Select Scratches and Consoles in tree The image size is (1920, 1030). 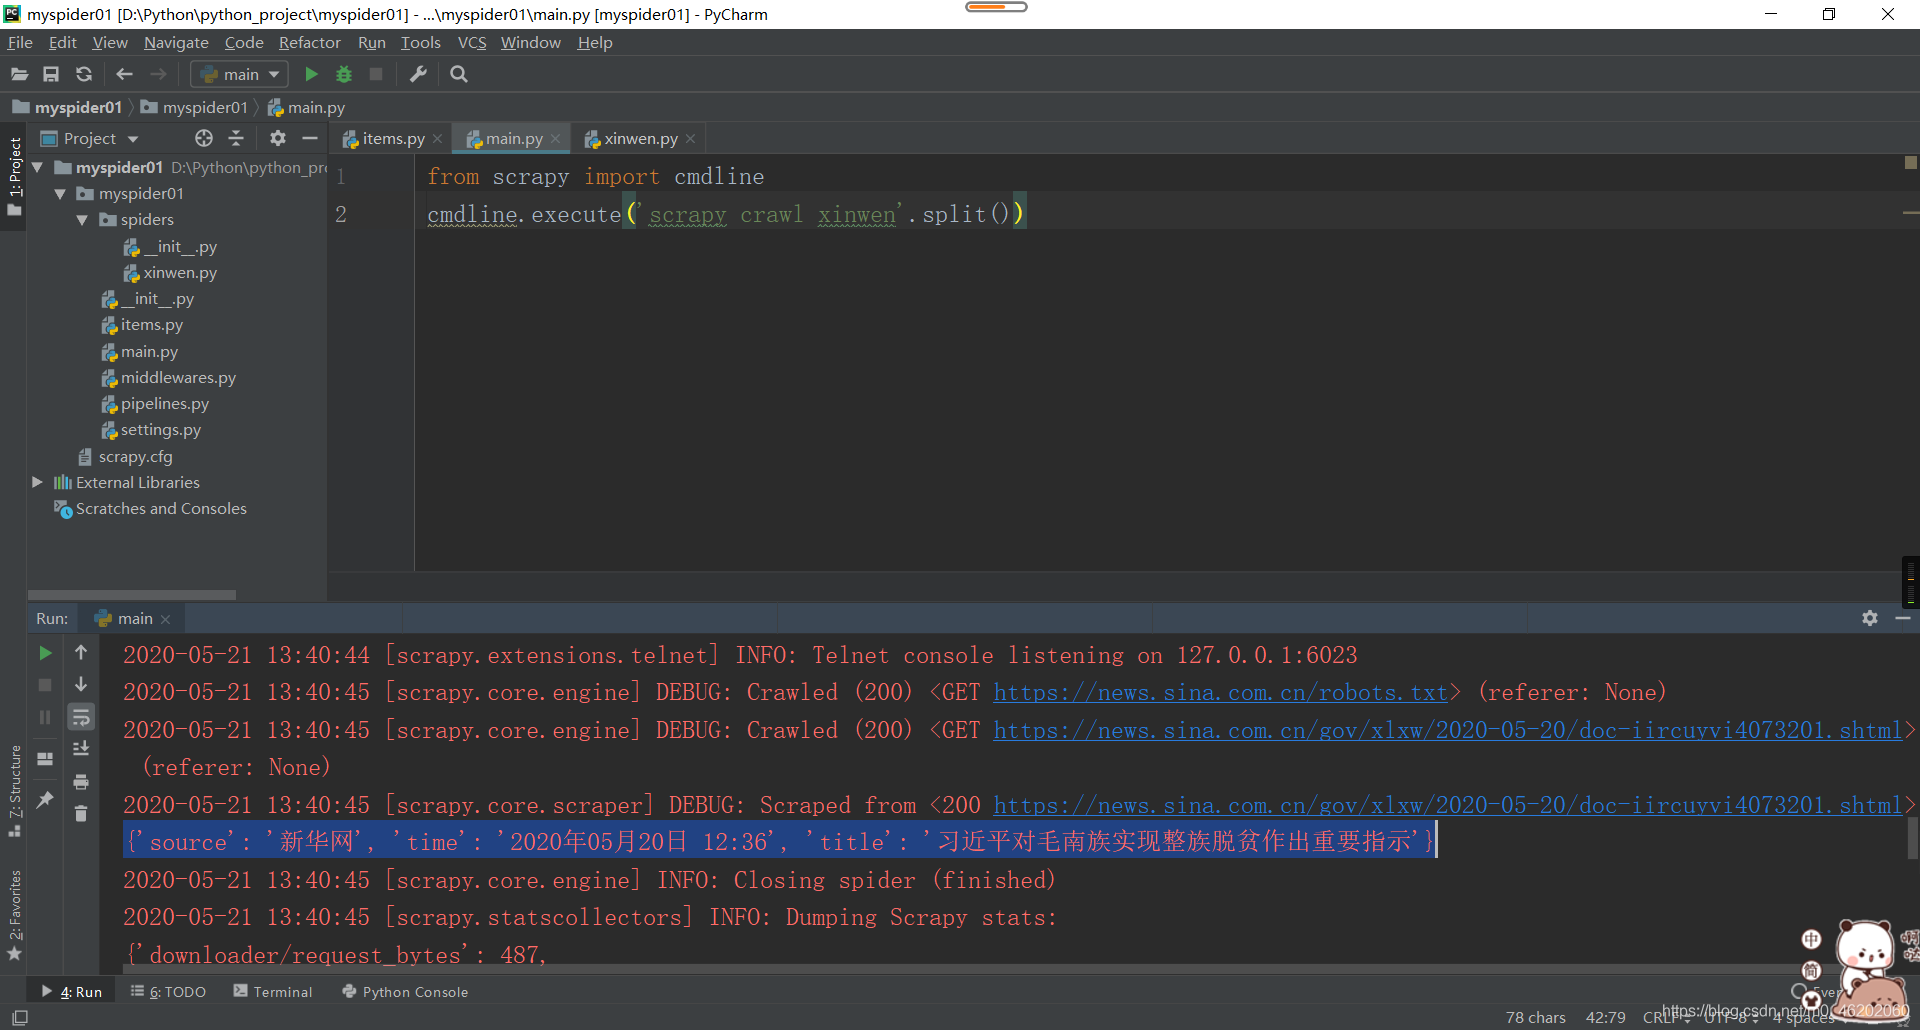pyautogui.click(x=150, y=508)
